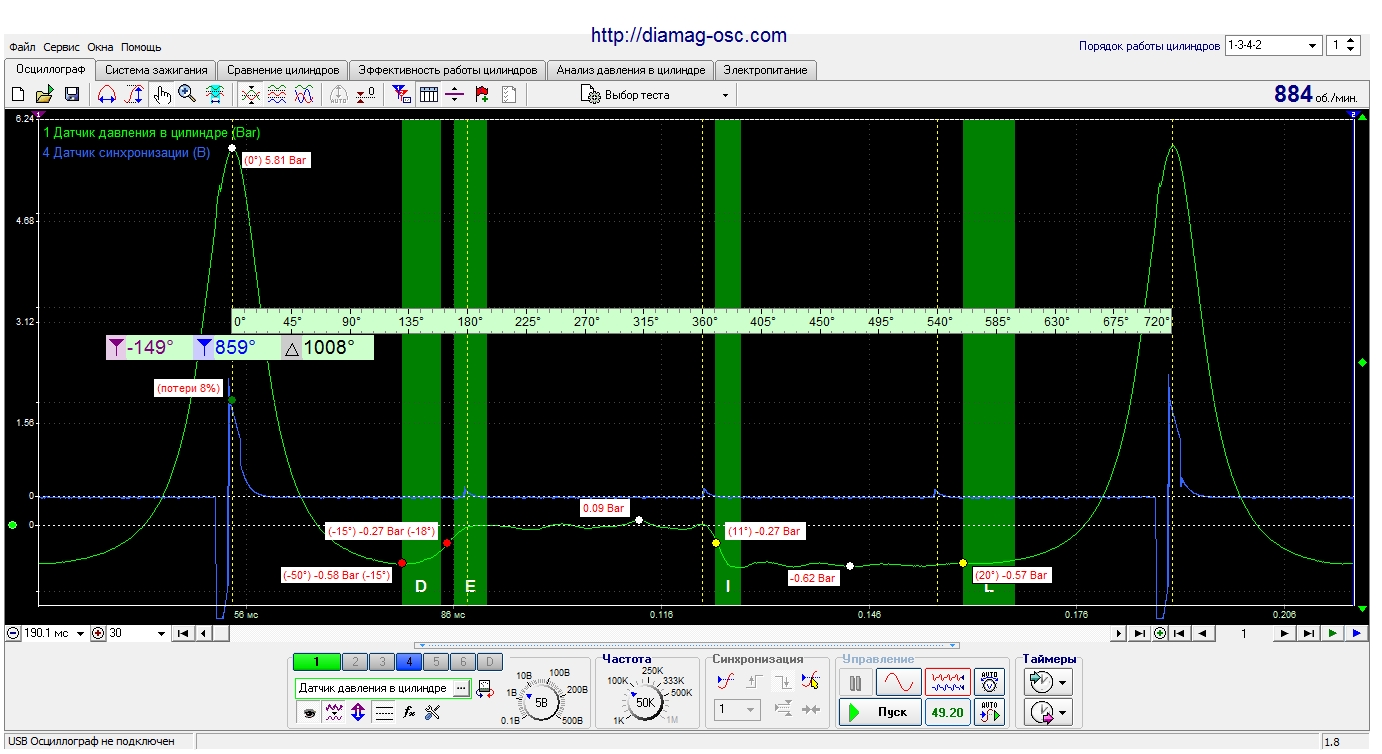Open the Окна menu
Viewport: 1382px width, 754px height.
point(100,47)
